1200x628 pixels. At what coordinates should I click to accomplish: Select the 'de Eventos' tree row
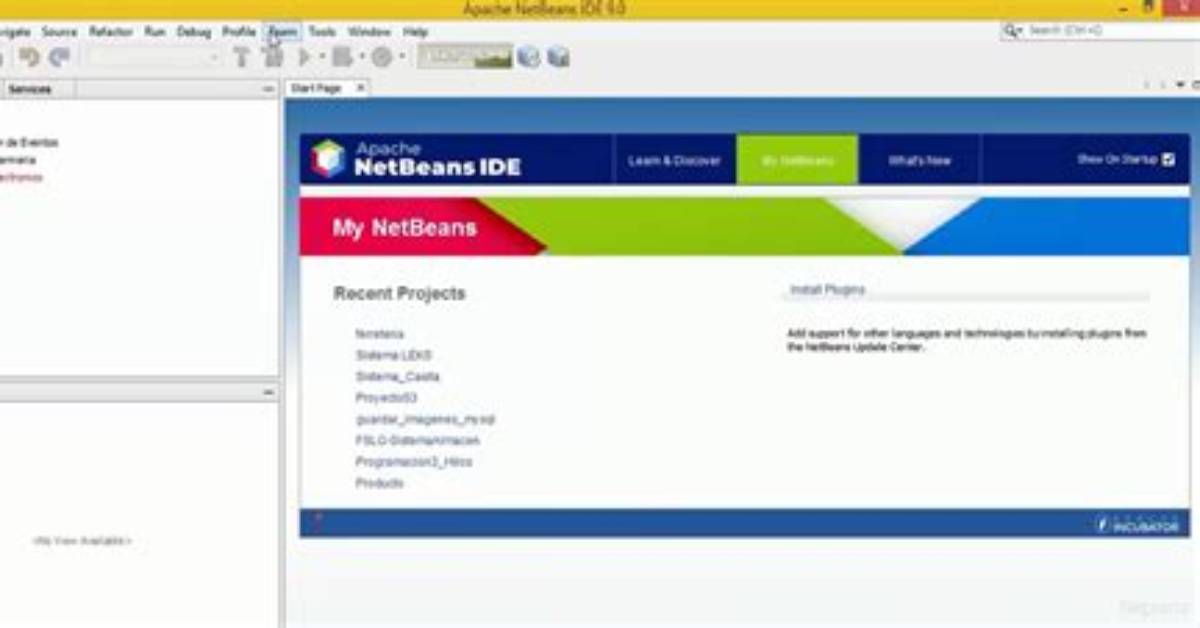[29, 142]
